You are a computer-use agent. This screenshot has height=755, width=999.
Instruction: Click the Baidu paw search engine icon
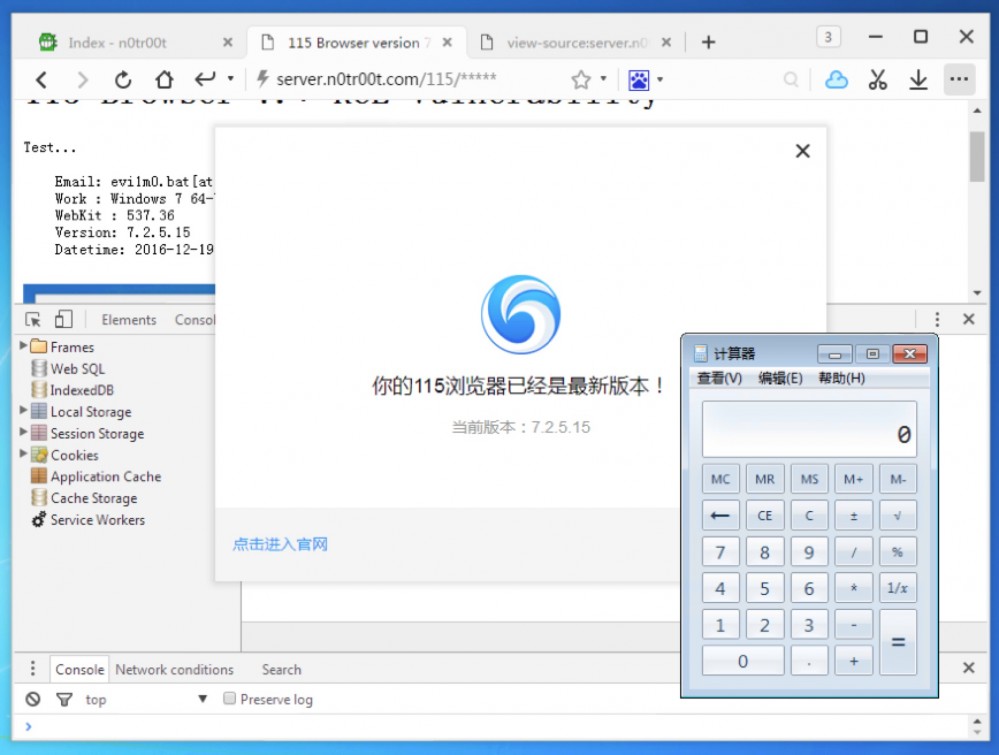(x=638, y=80)
